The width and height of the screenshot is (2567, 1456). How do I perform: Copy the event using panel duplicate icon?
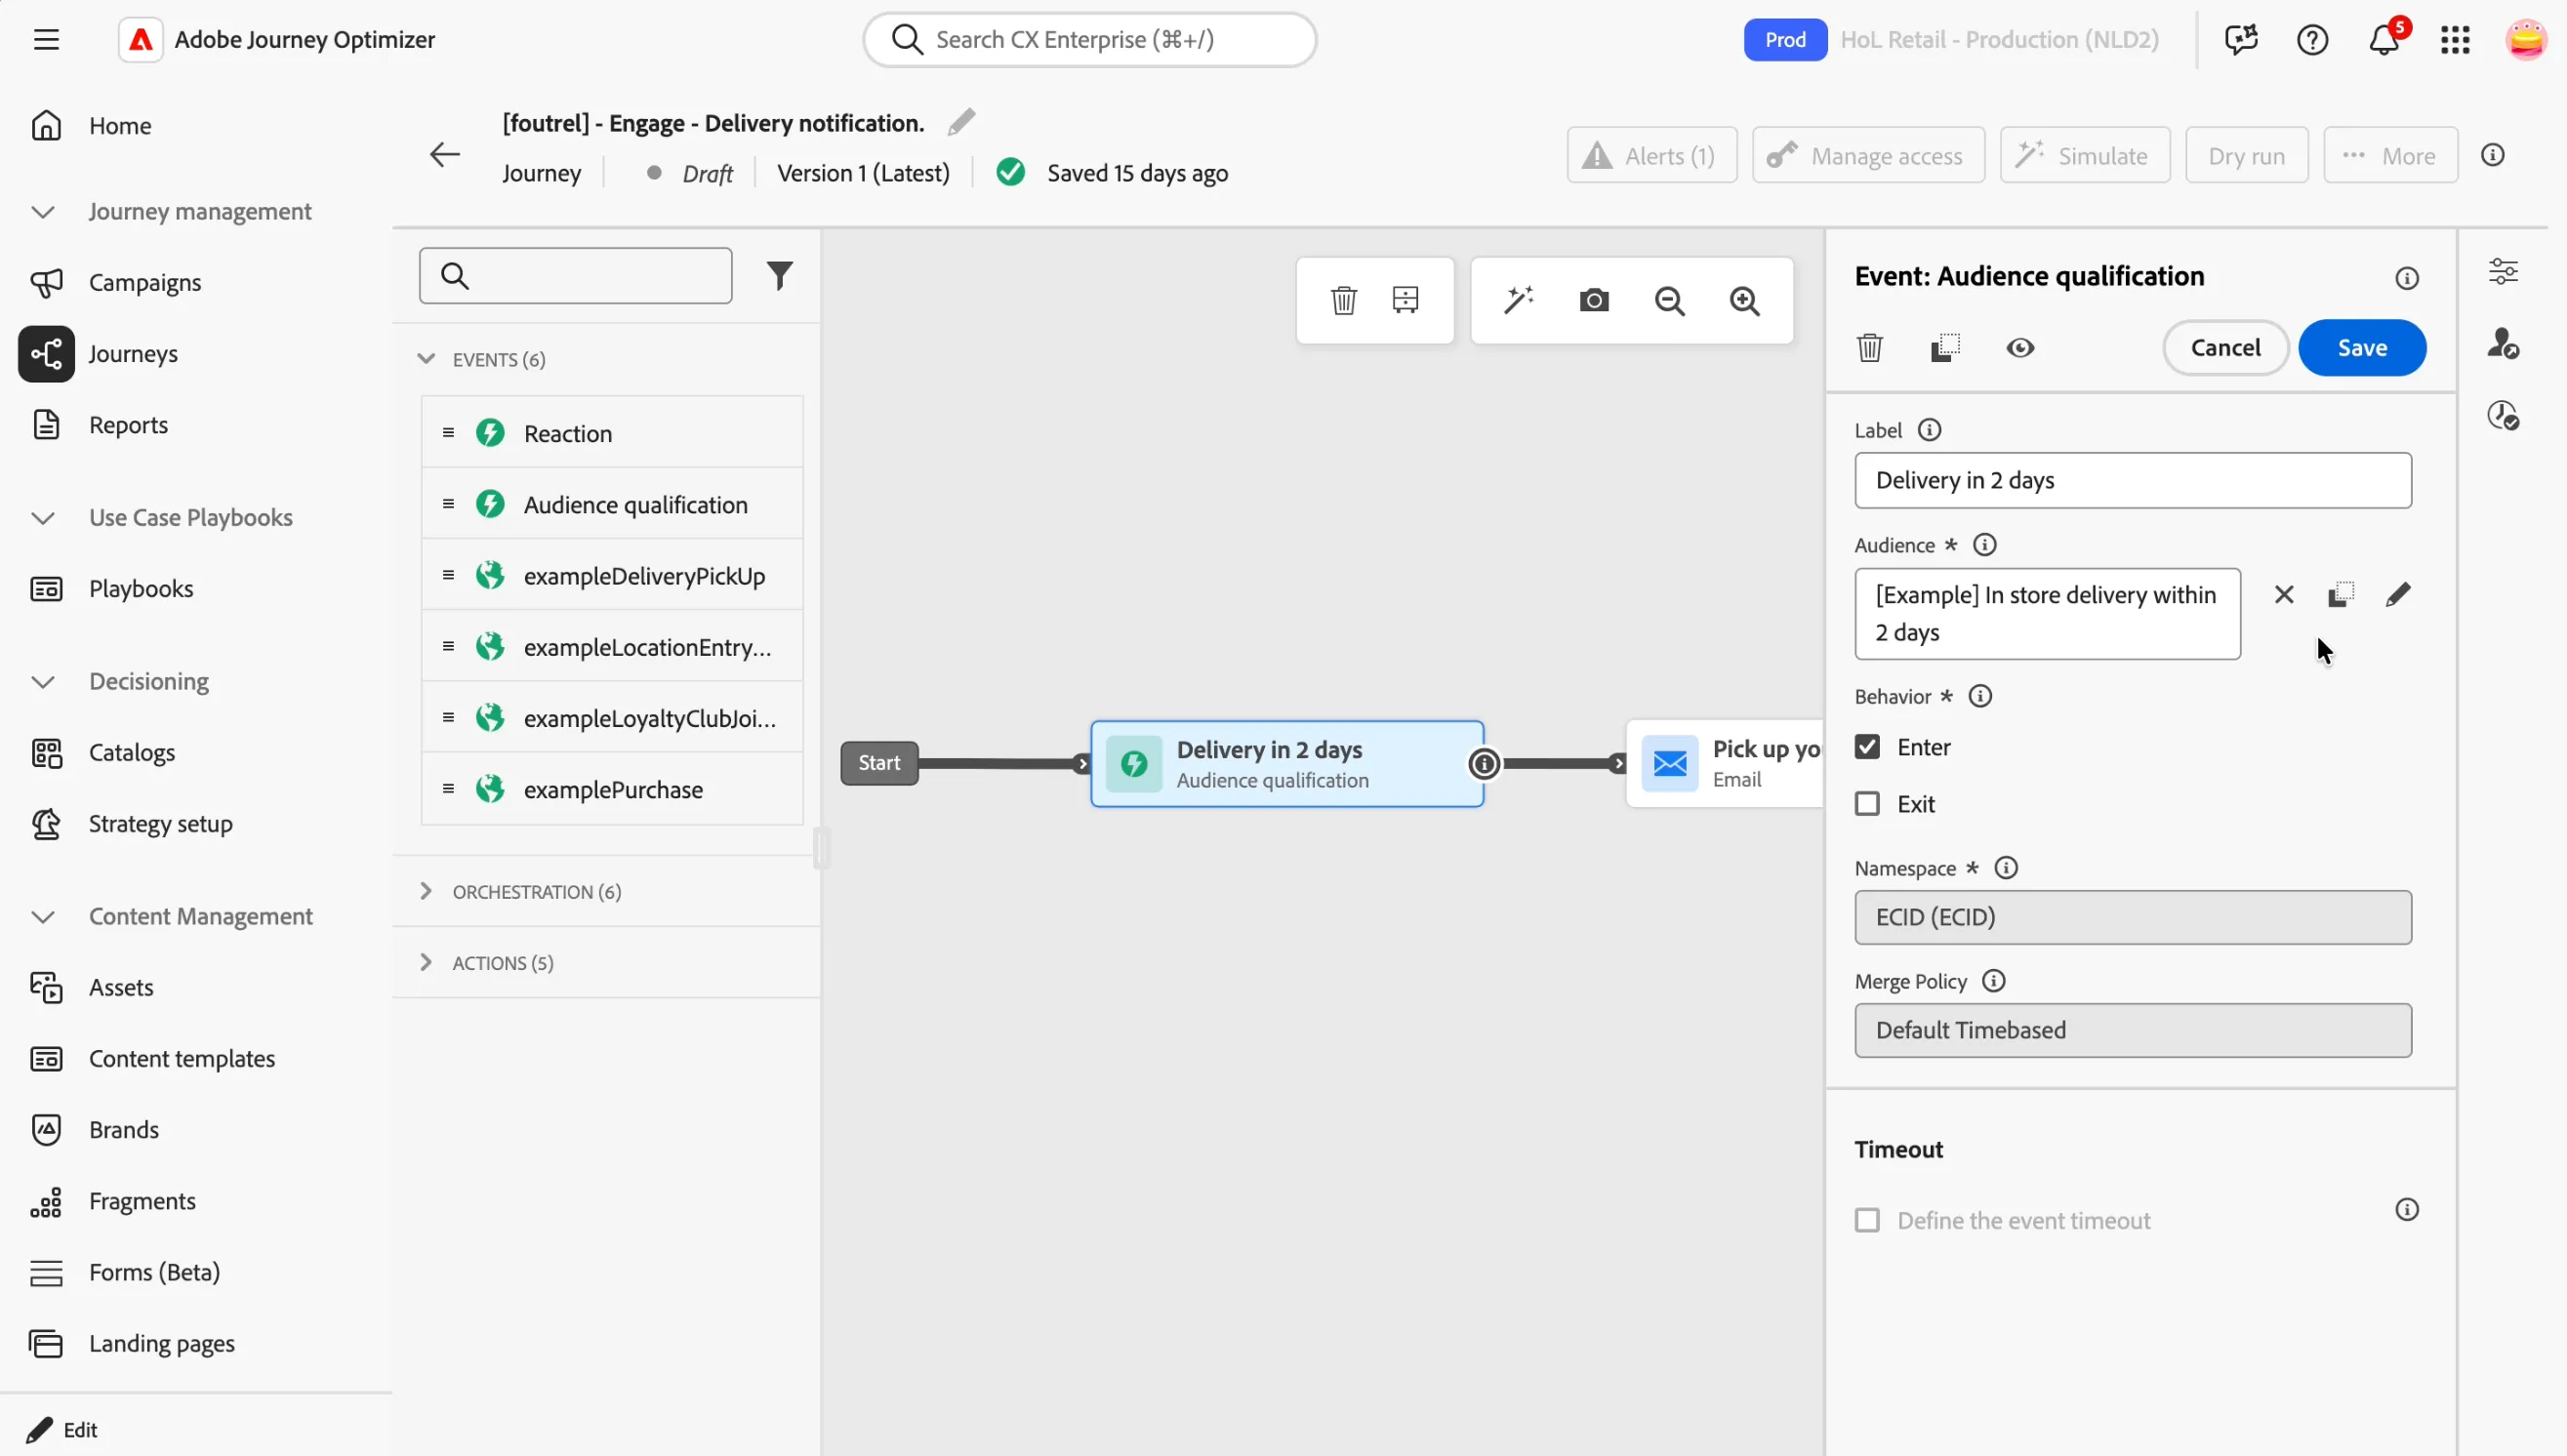(1944, 348)
